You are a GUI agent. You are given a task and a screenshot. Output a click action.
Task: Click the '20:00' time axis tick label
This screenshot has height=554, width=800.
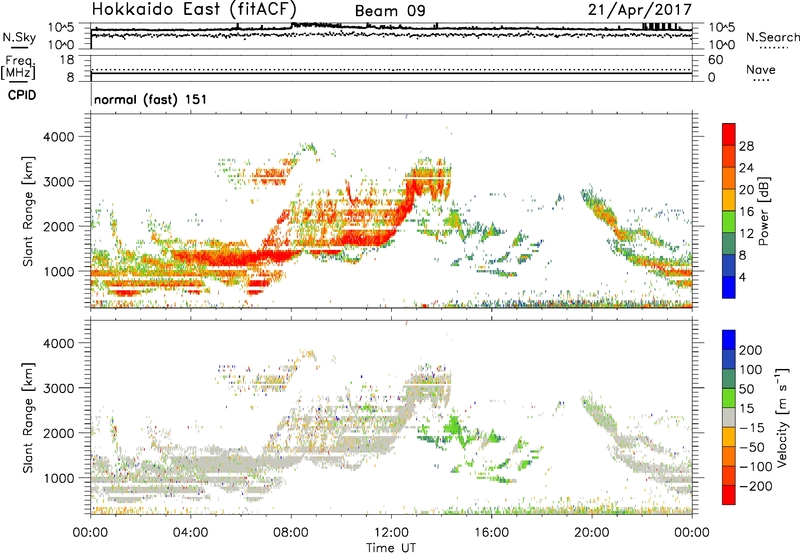tap(592, 533)
